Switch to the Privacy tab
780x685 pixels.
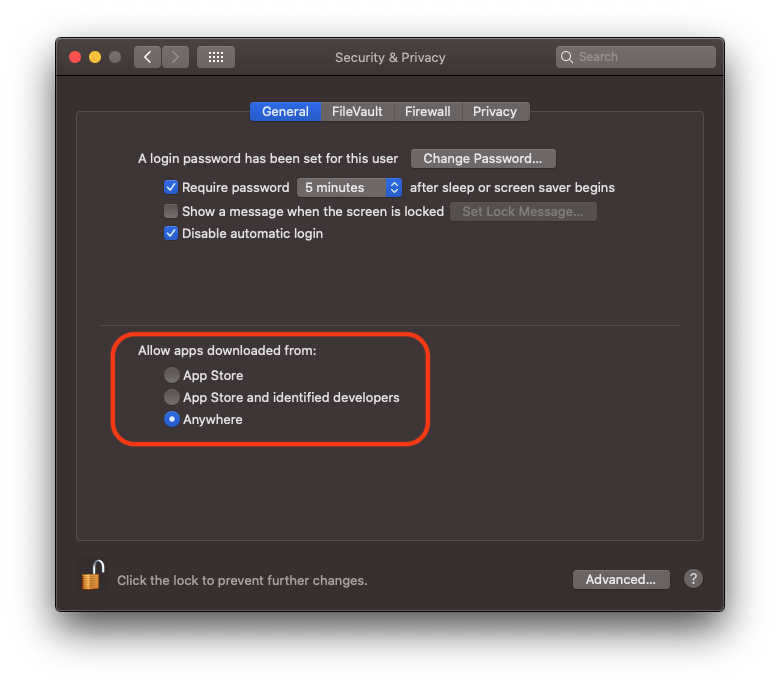click(x=495, y=111)
